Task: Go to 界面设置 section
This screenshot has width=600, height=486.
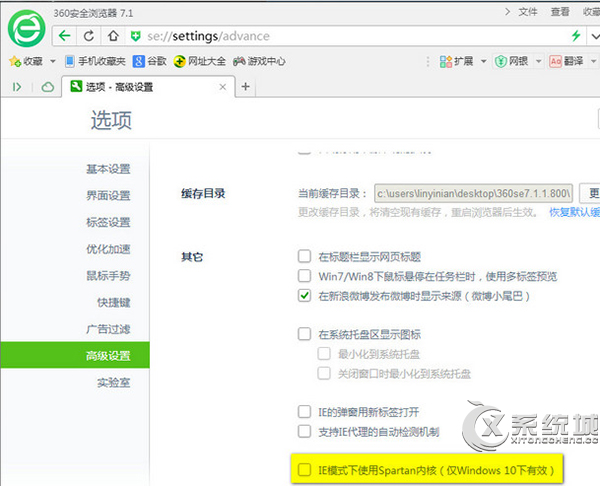Action: click(108, 196)
